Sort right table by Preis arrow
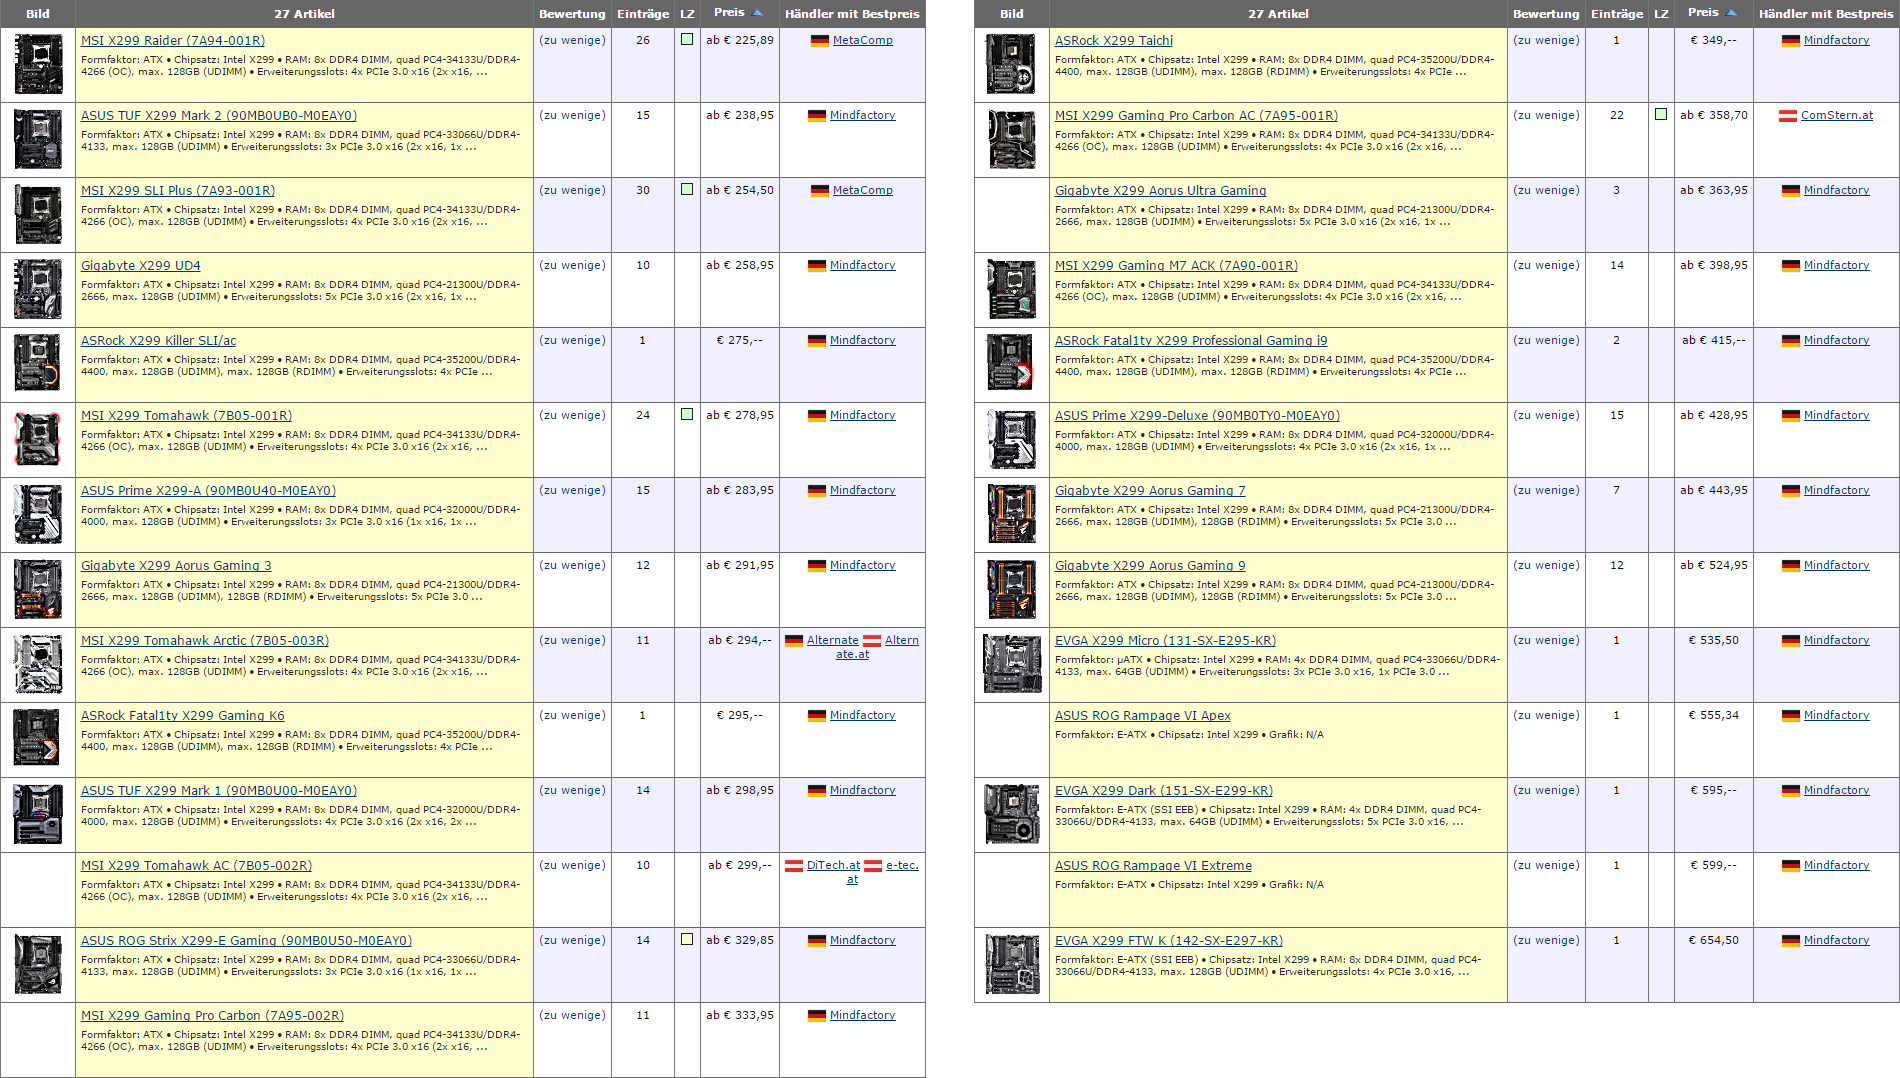 click(1732, 13)
